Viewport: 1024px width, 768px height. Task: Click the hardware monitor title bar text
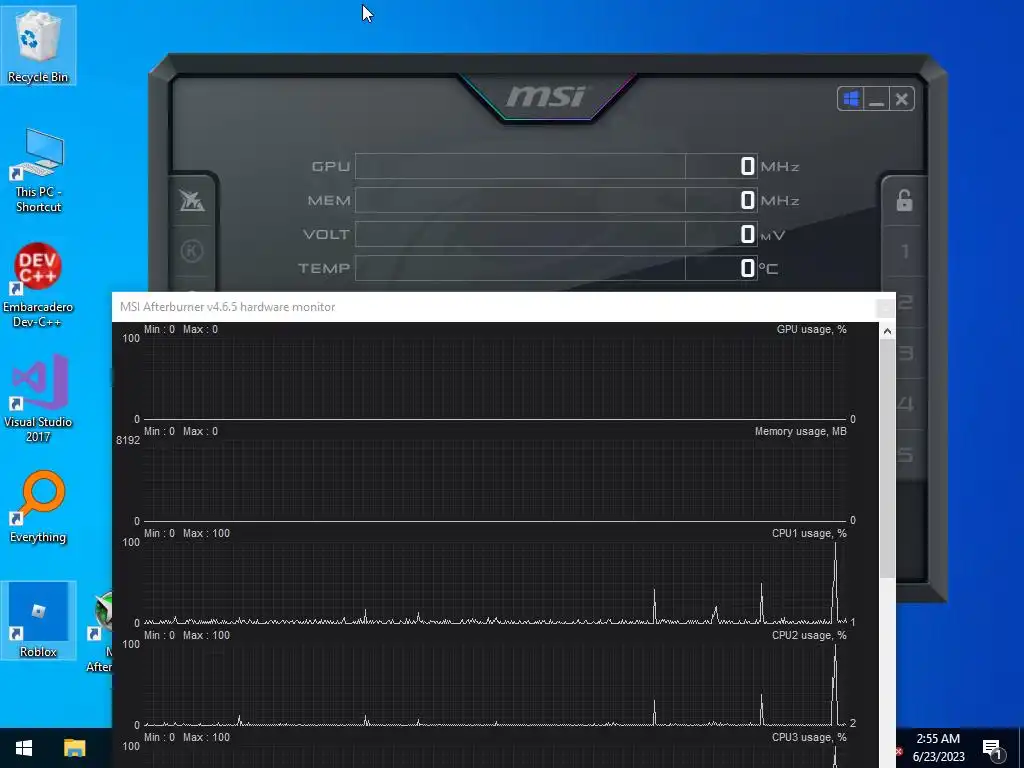pos(227,307)
